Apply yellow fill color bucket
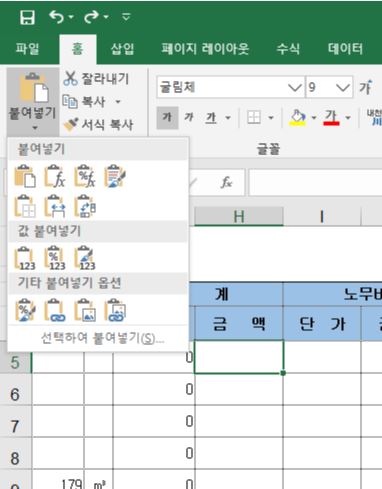This screenshot has height=489, width=382. pos(298,118)
